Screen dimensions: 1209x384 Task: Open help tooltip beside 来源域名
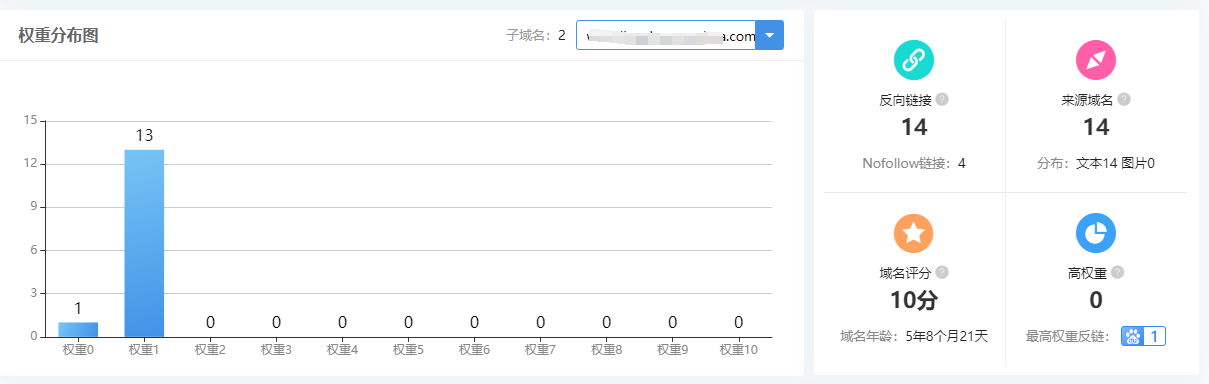coord(1124,99)
